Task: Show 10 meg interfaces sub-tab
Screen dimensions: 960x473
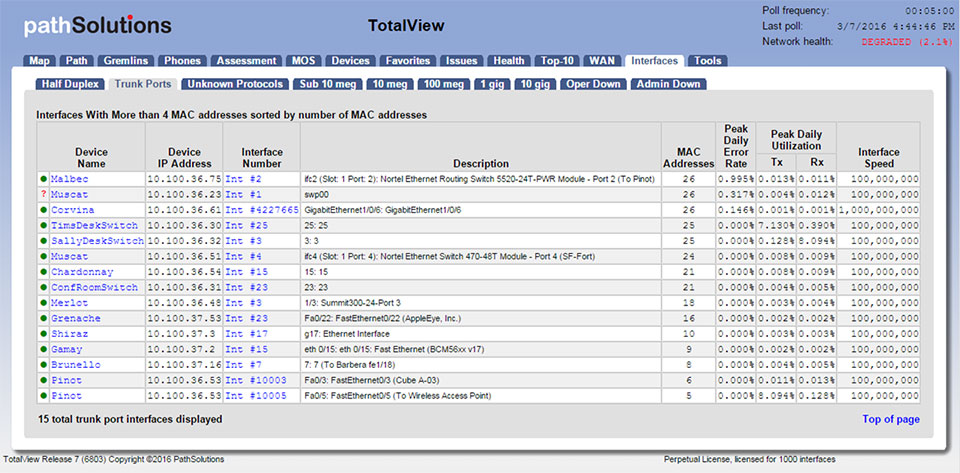Action: click(390, 84)
